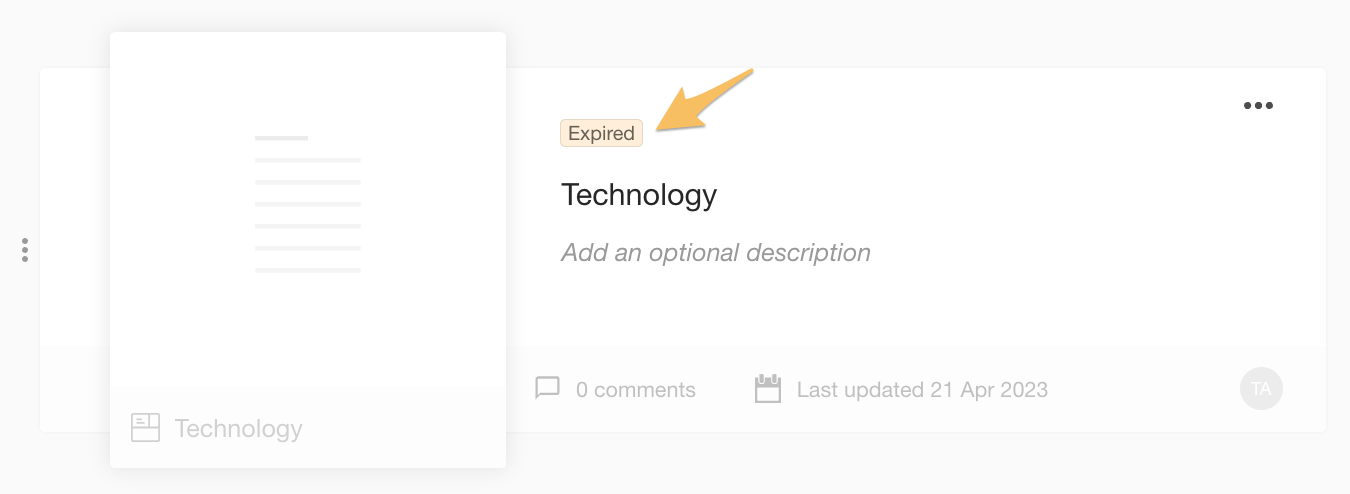Open the 0 comments link
Image resolution: width=1350 pixels, height=494 pixels.
coord(635,390)
